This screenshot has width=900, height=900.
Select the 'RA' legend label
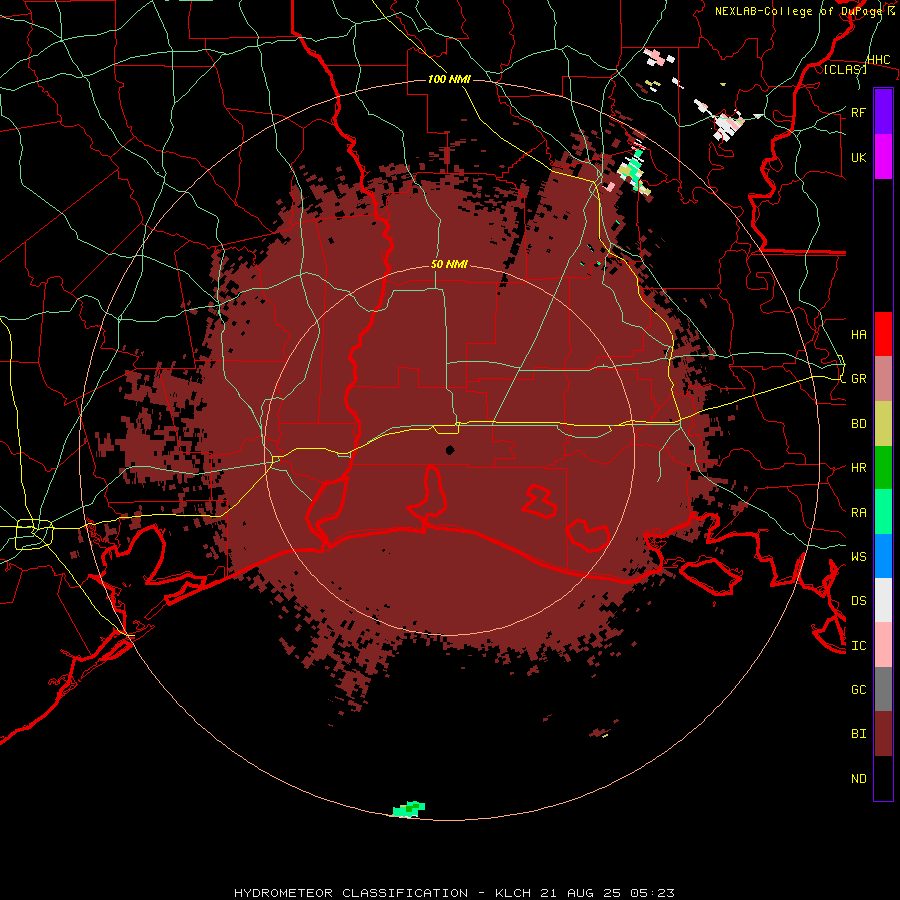tap(858, 512)
